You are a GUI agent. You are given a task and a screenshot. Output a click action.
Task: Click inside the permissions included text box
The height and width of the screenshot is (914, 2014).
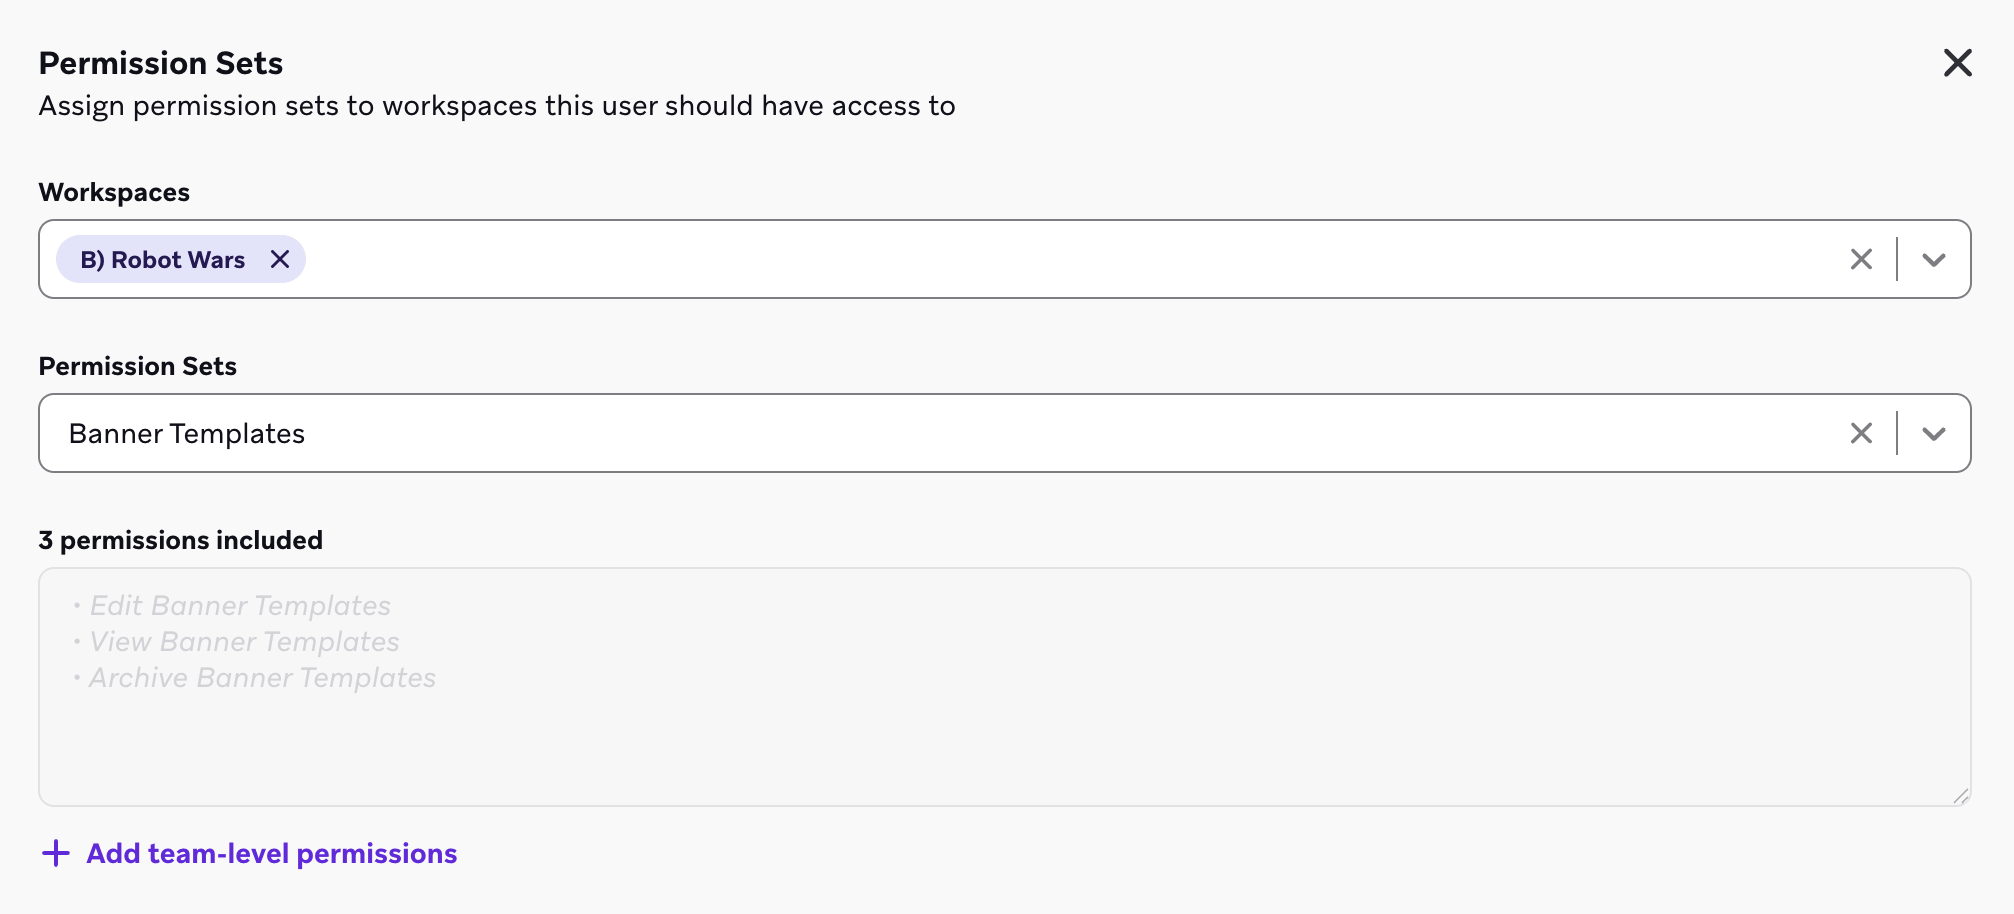coord(1000,740)
